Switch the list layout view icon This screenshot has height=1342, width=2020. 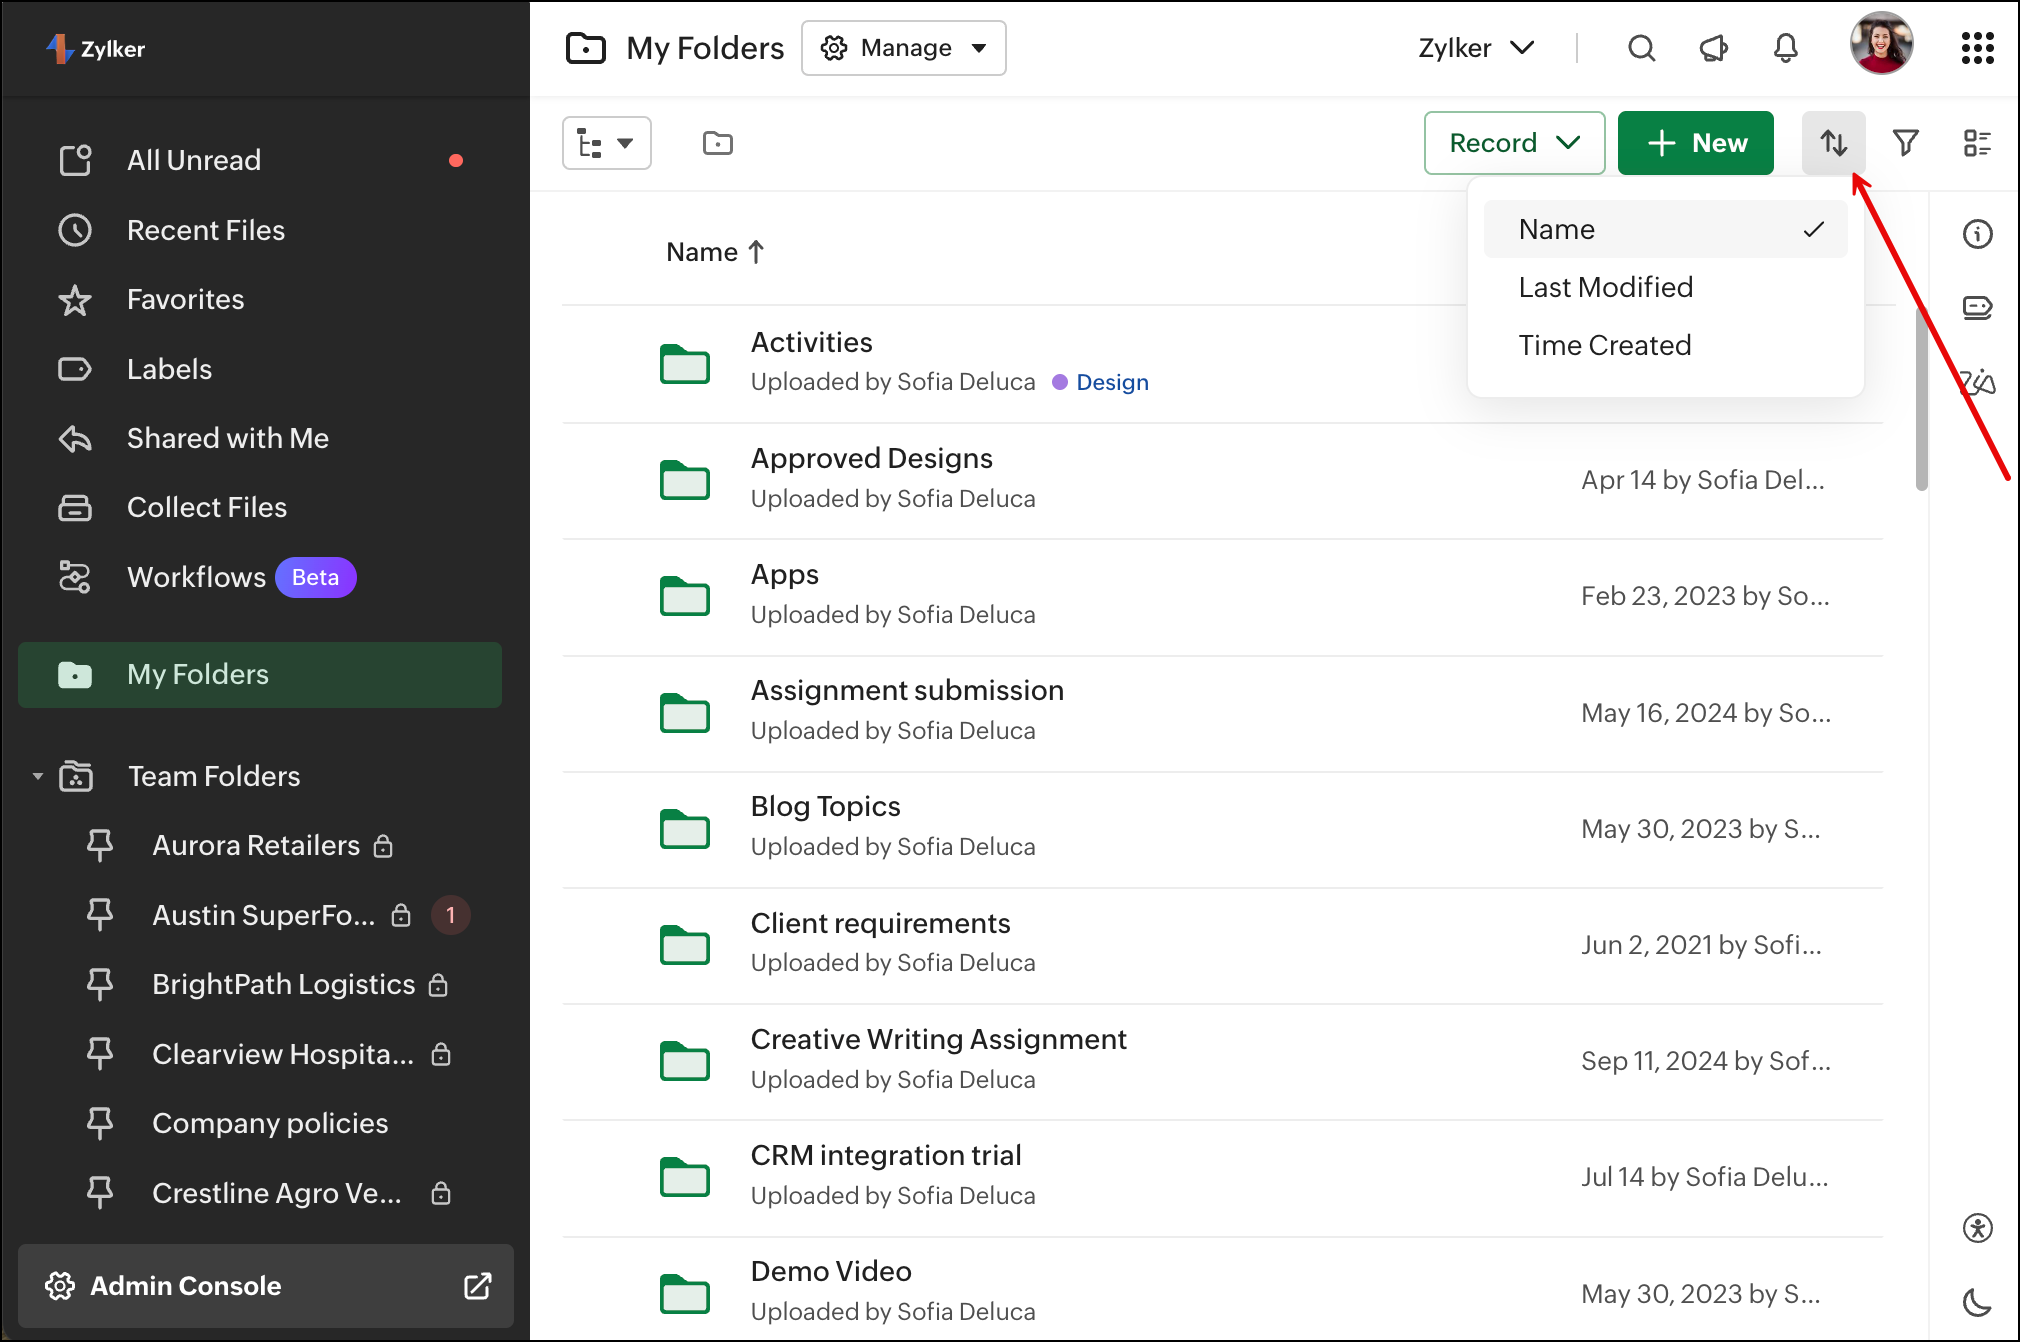point(1977,143)
